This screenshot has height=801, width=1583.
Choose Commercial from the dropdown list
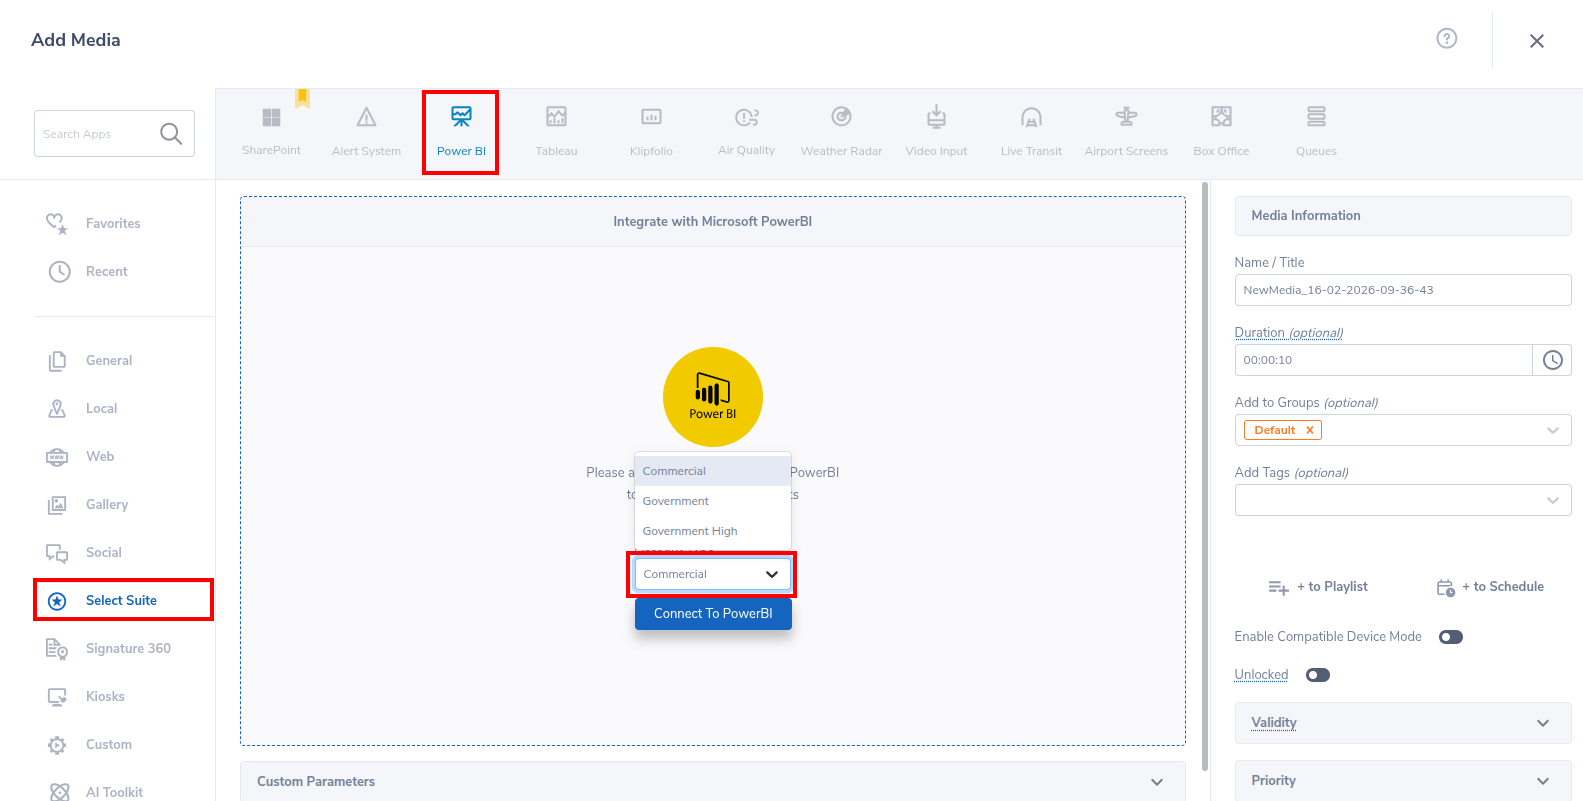click(x=712, y=471)
